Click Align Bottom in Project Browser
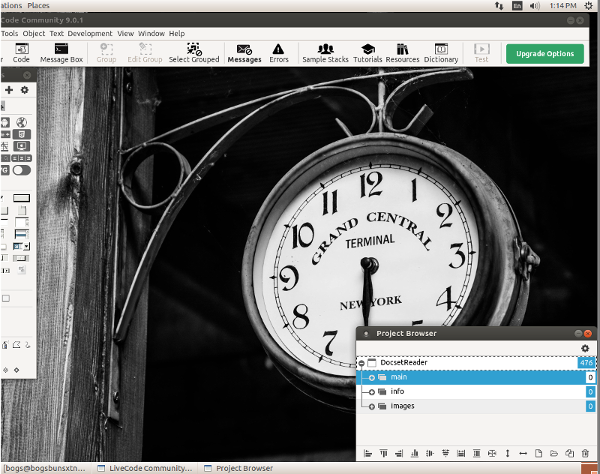The height and width of the screenshot is (474, 600). (x=414, y=453)
